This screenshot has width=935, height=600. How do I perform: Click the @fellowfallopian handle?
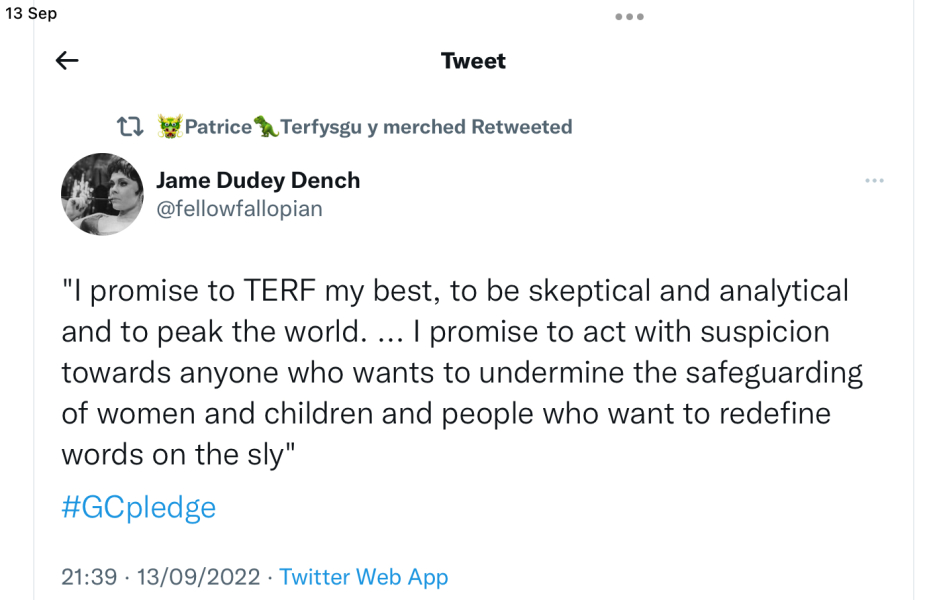click(x=239, y=208)
